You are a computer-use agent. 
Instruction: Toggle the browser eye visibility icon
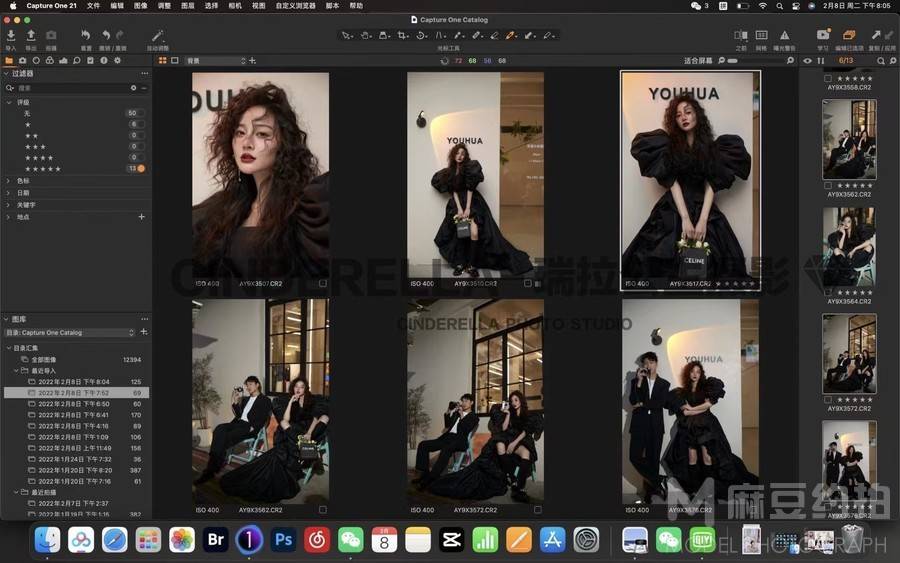point(808,60)
